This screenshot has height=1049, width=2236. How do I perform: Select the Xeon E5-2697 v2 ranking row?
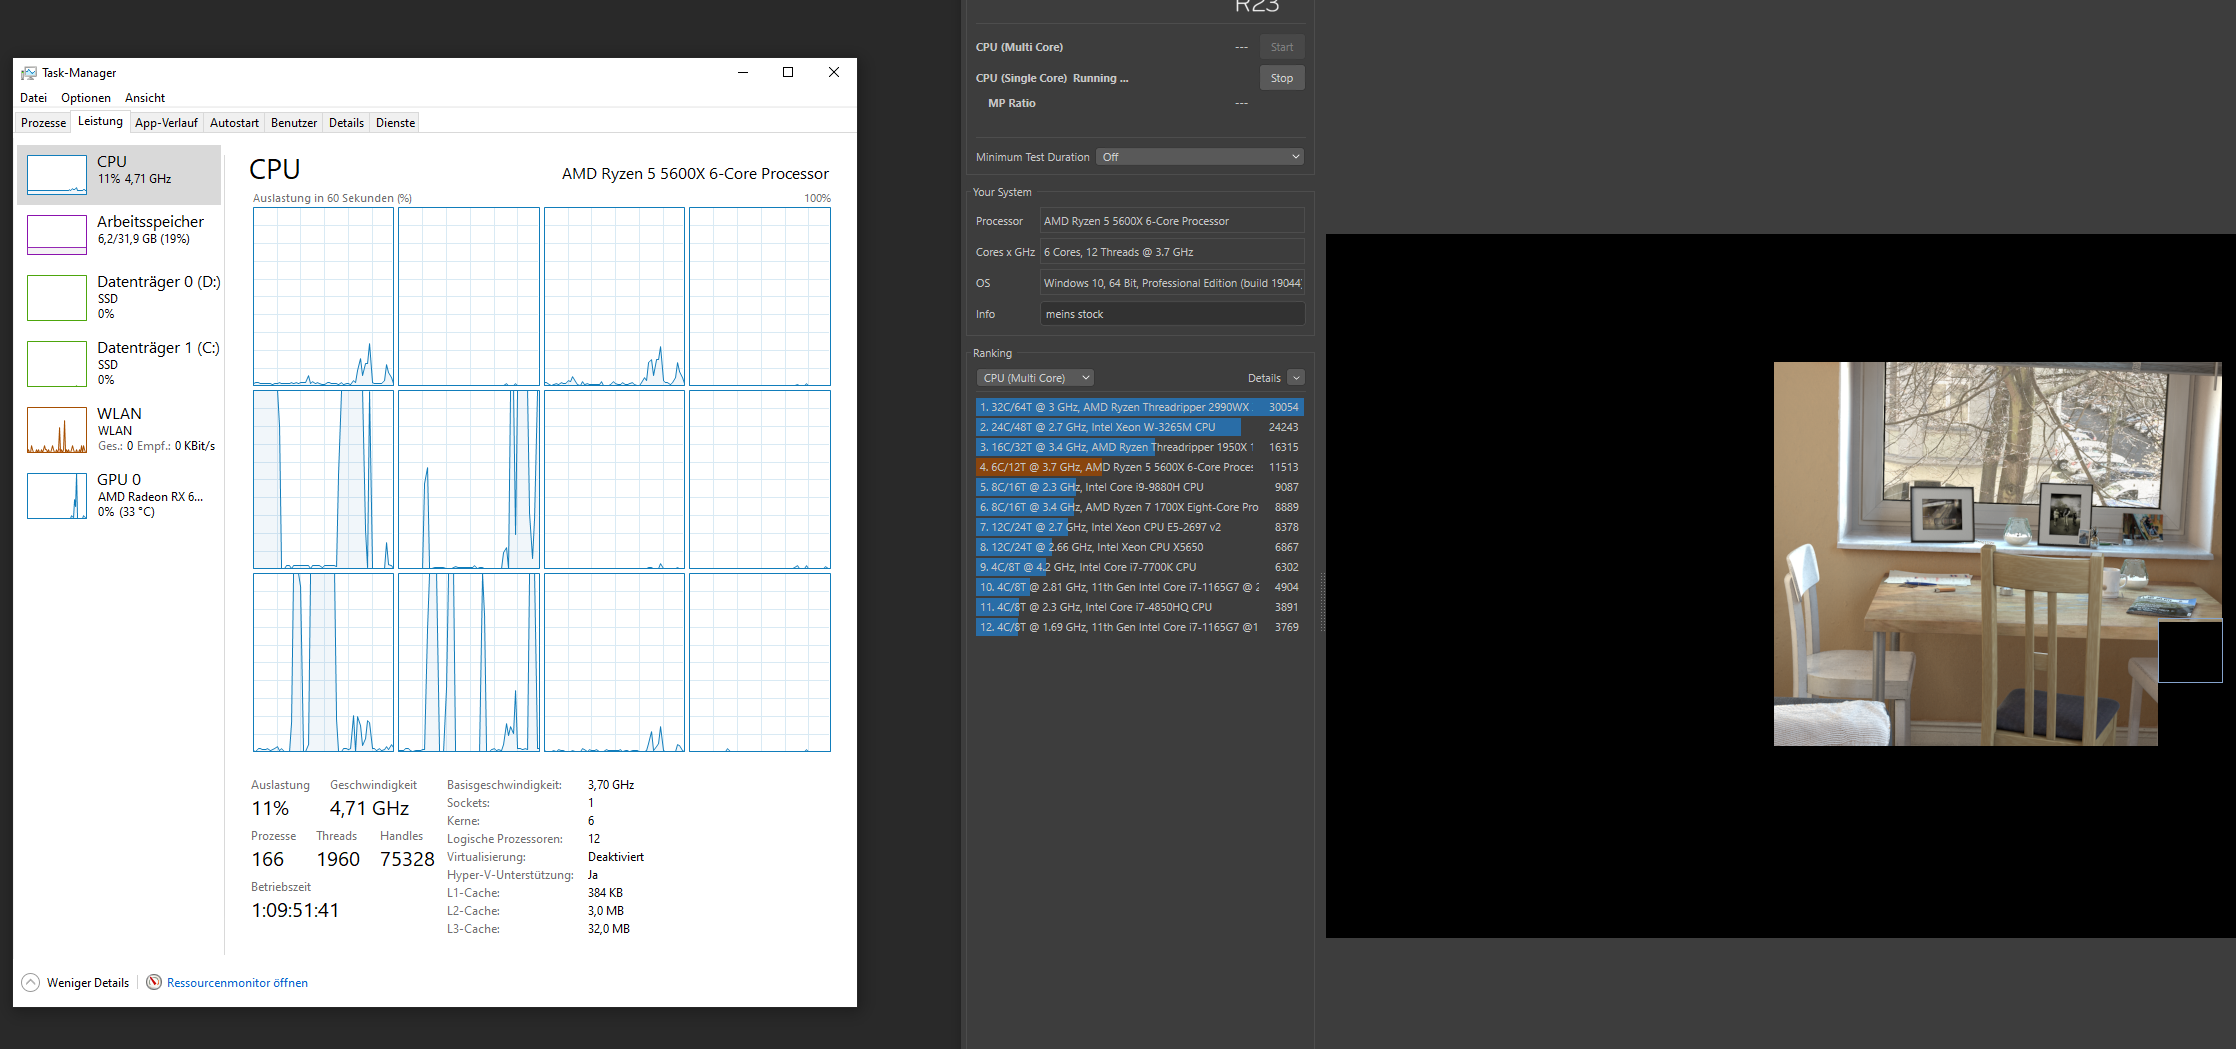1140,527
